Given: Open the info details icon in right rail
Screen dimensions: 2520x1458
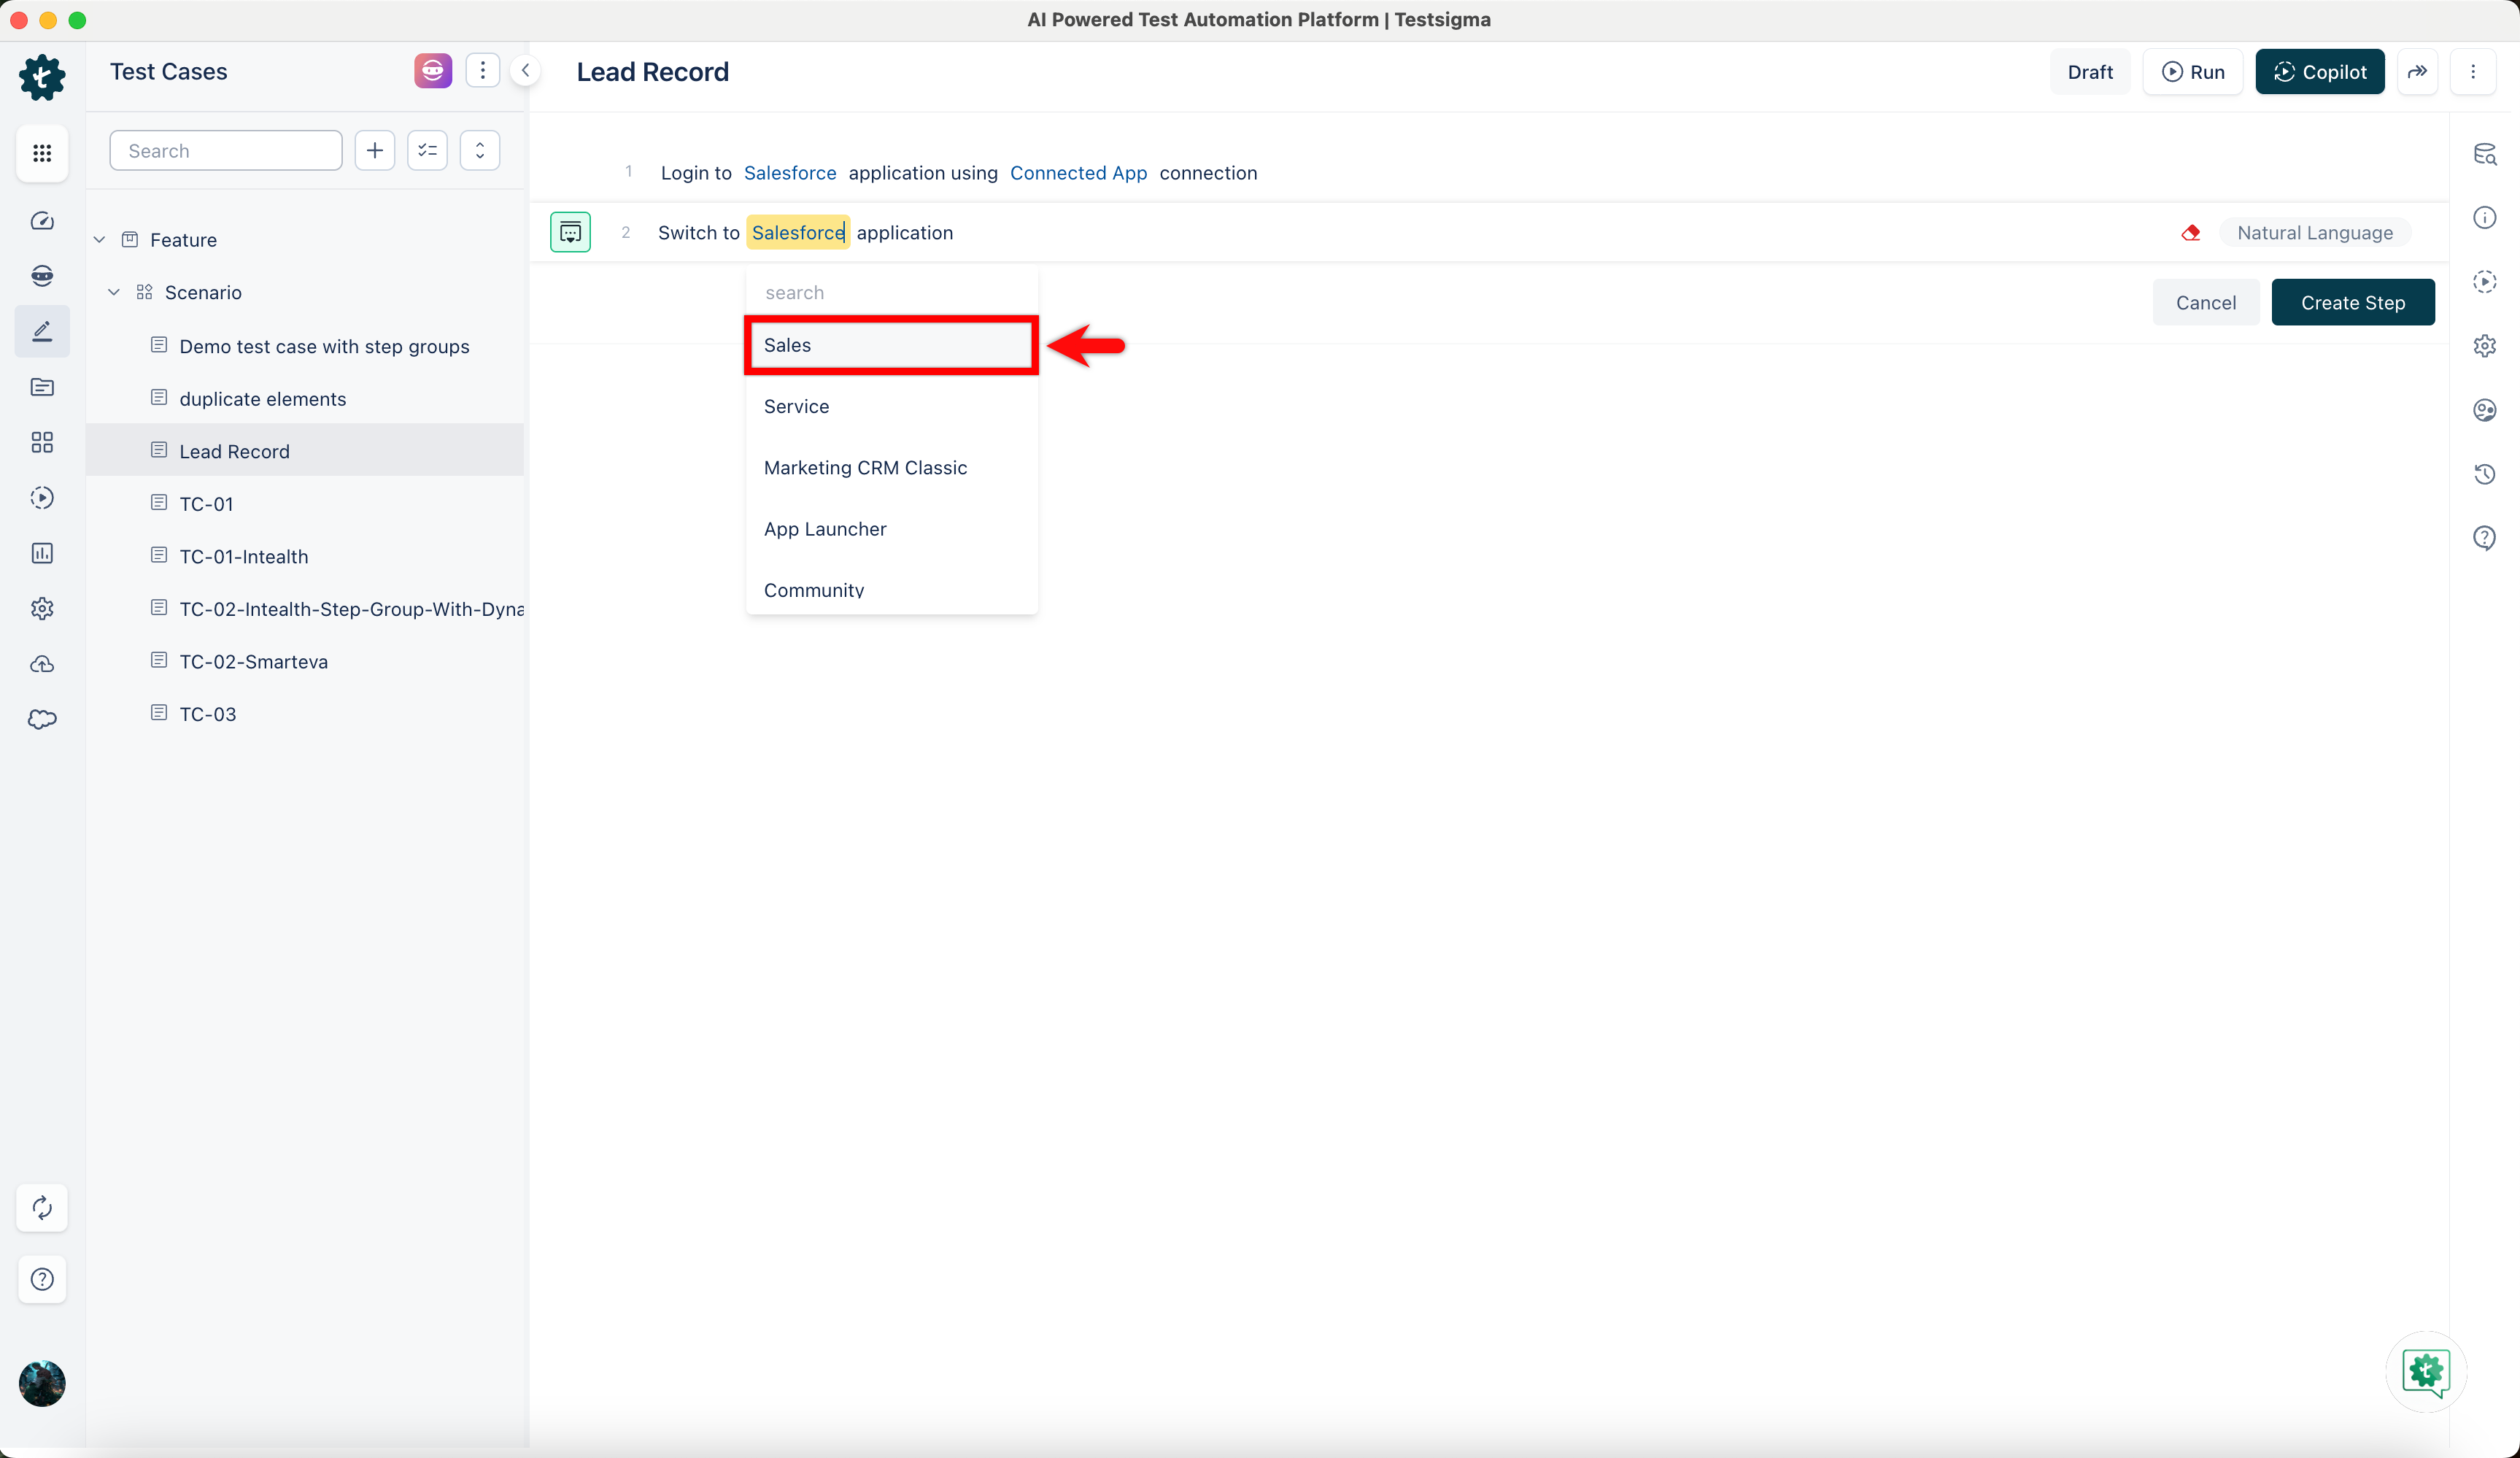Looking at the screenshot, I should coord(2485,218).
